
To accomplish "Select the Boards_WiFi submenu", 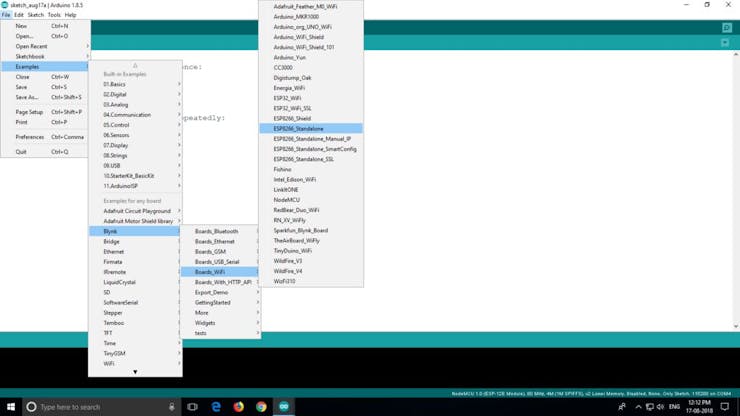I will click(x=220, y=272).
